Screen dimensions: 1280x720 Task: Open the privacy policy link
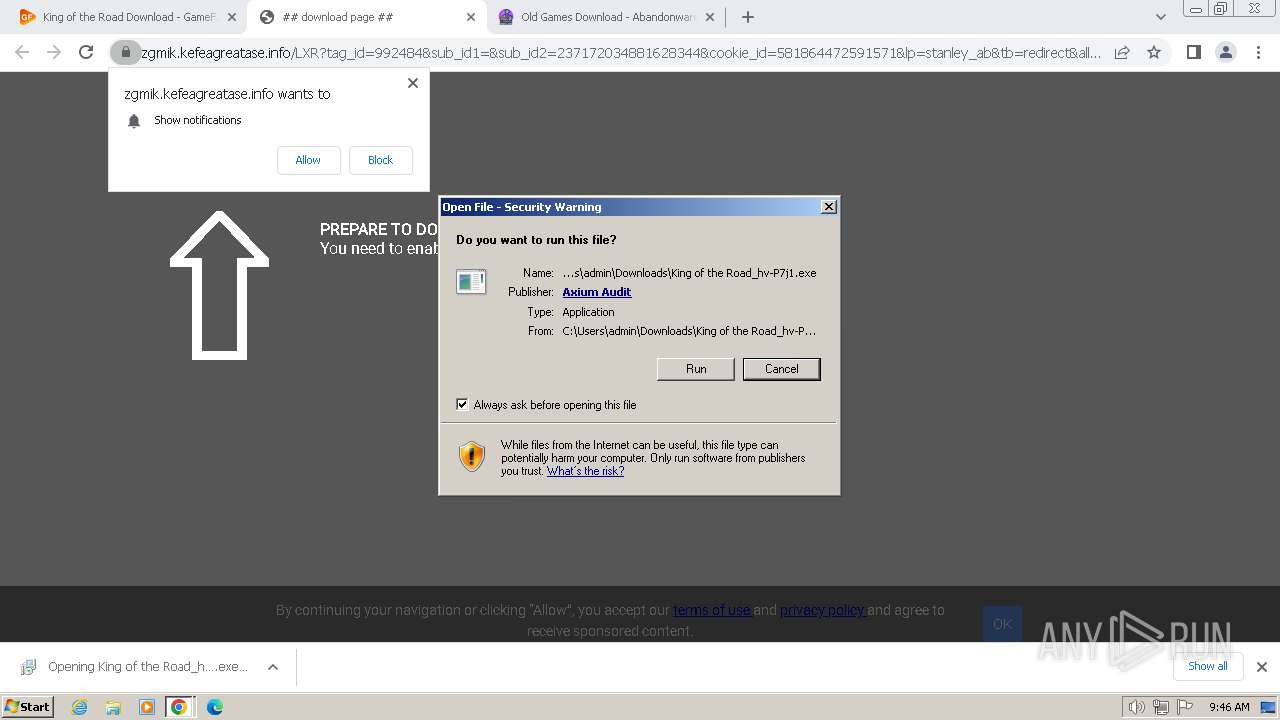point(823,610)
